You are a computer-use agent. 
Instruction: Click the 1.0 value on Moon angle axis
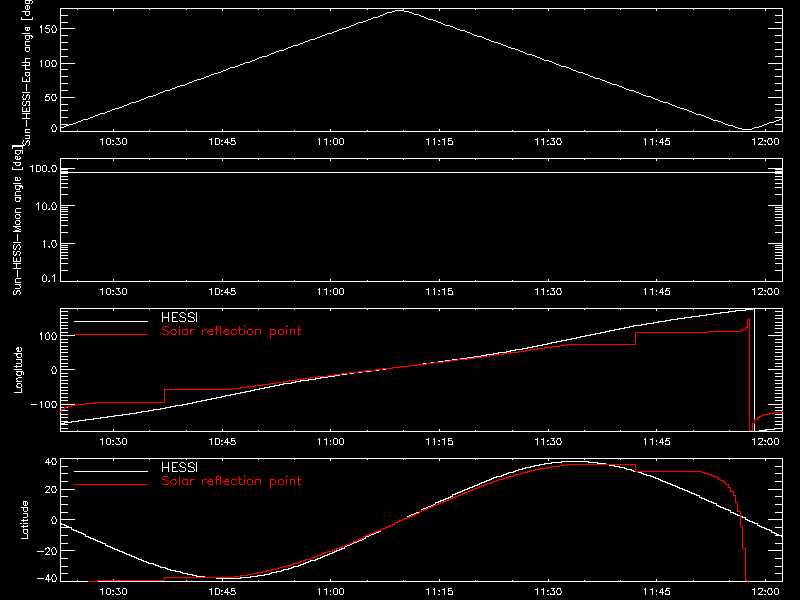point(49,244)
